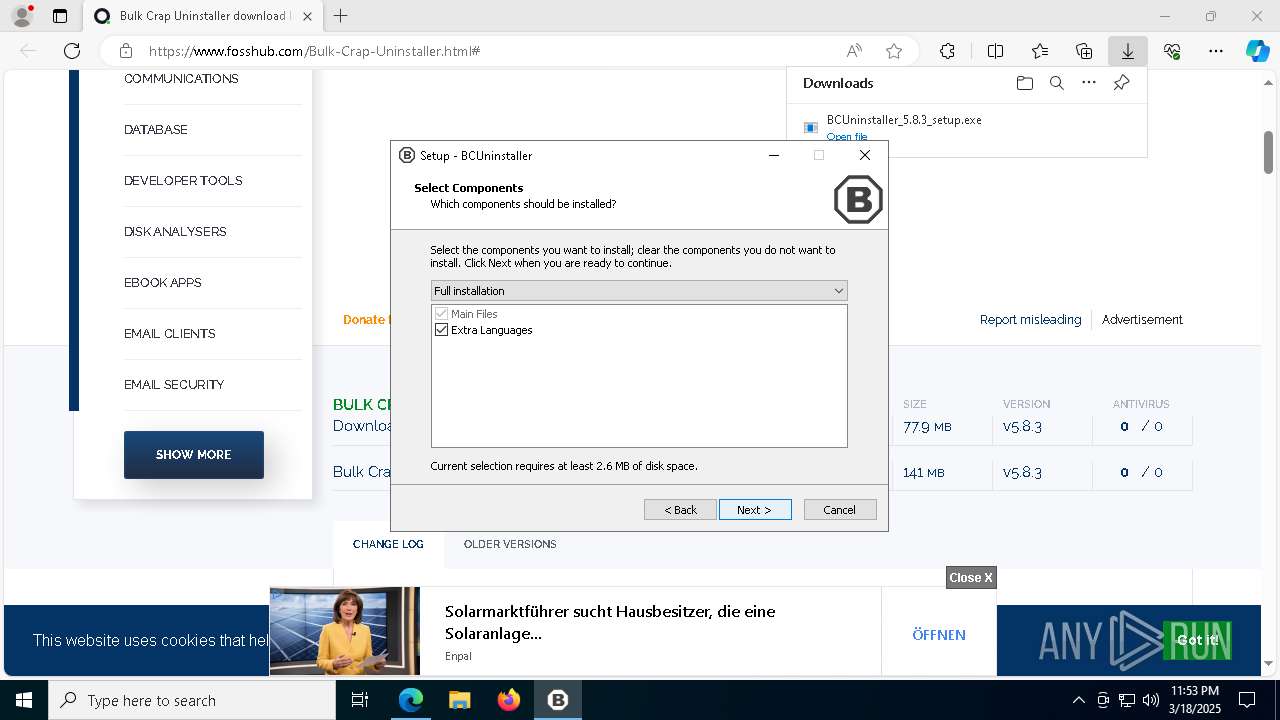Switch to the OLDER VERSIONS tab

(x=510, y=544)
